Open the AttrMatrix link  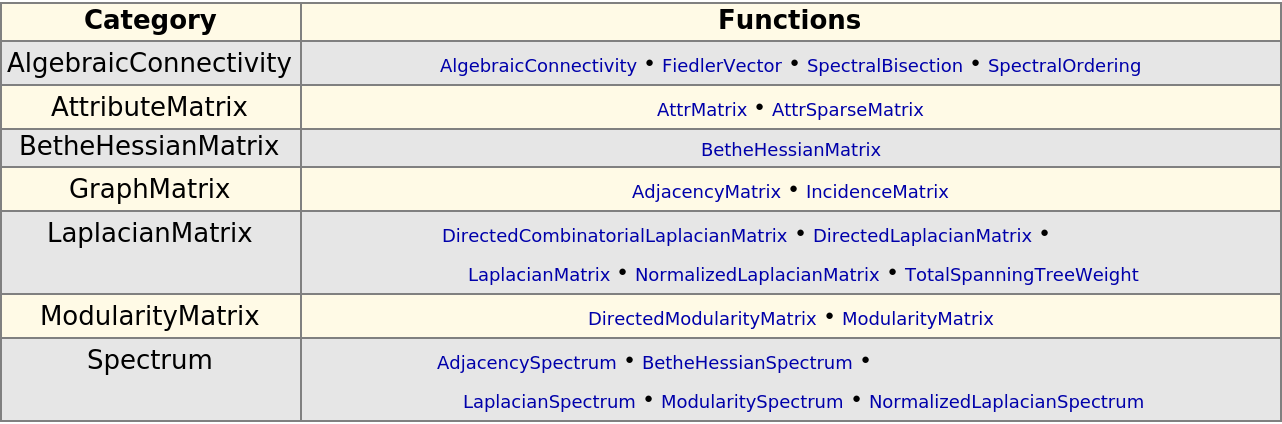702,111
